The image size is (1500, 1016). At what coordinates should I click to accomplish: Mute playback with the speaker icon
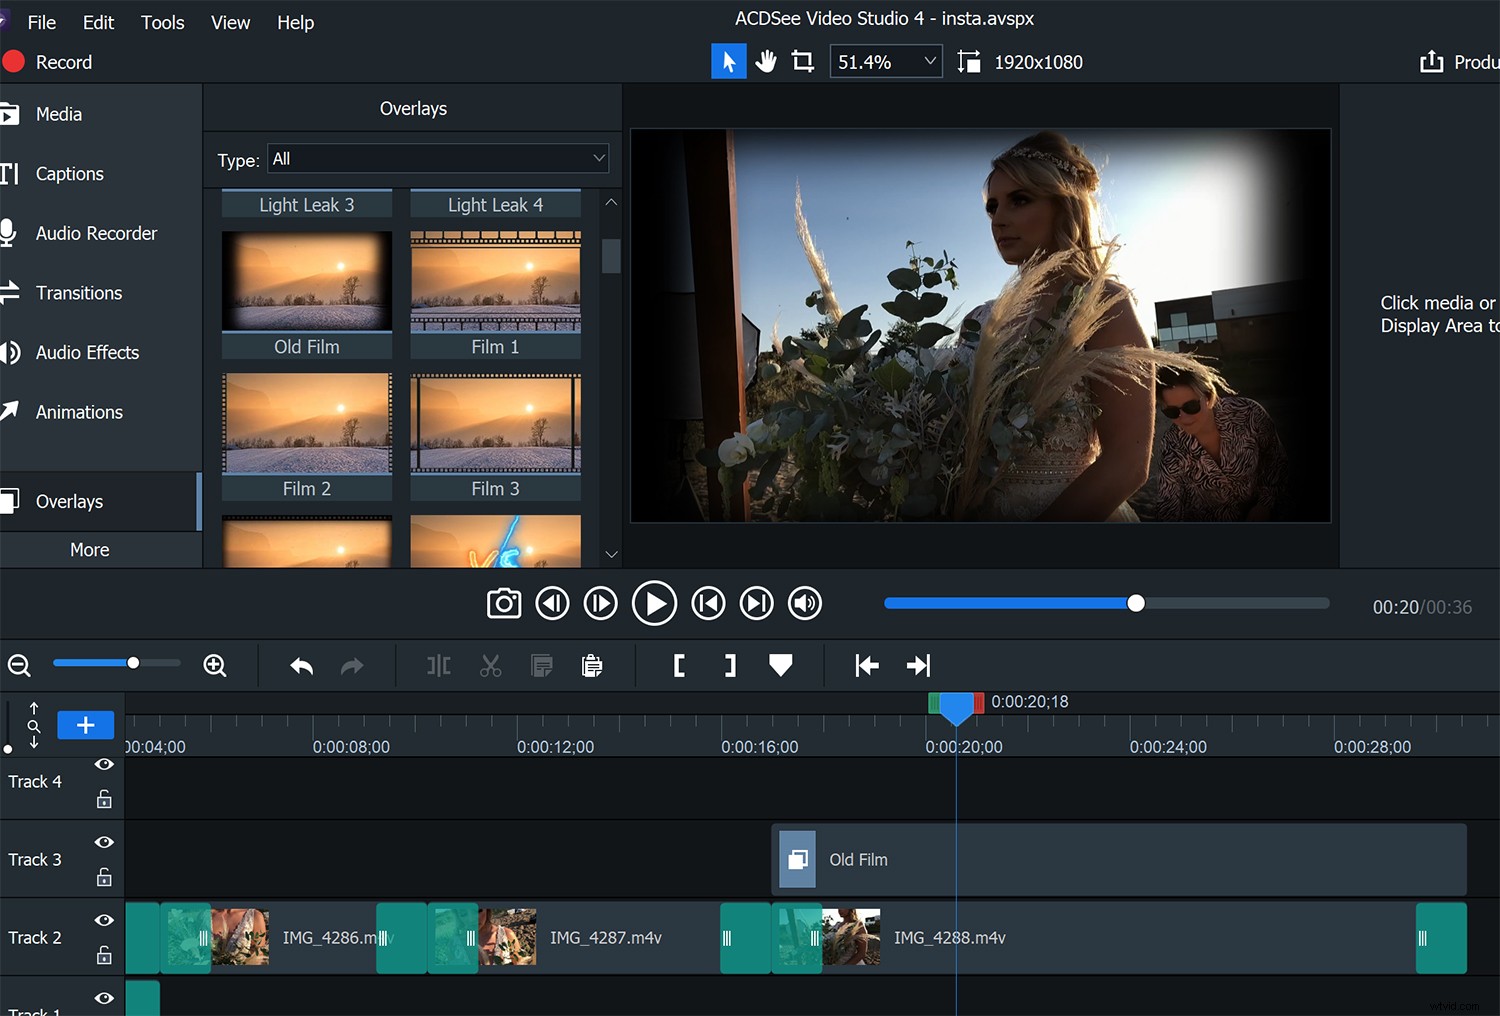pyautogui.click(x=804, y=603)
